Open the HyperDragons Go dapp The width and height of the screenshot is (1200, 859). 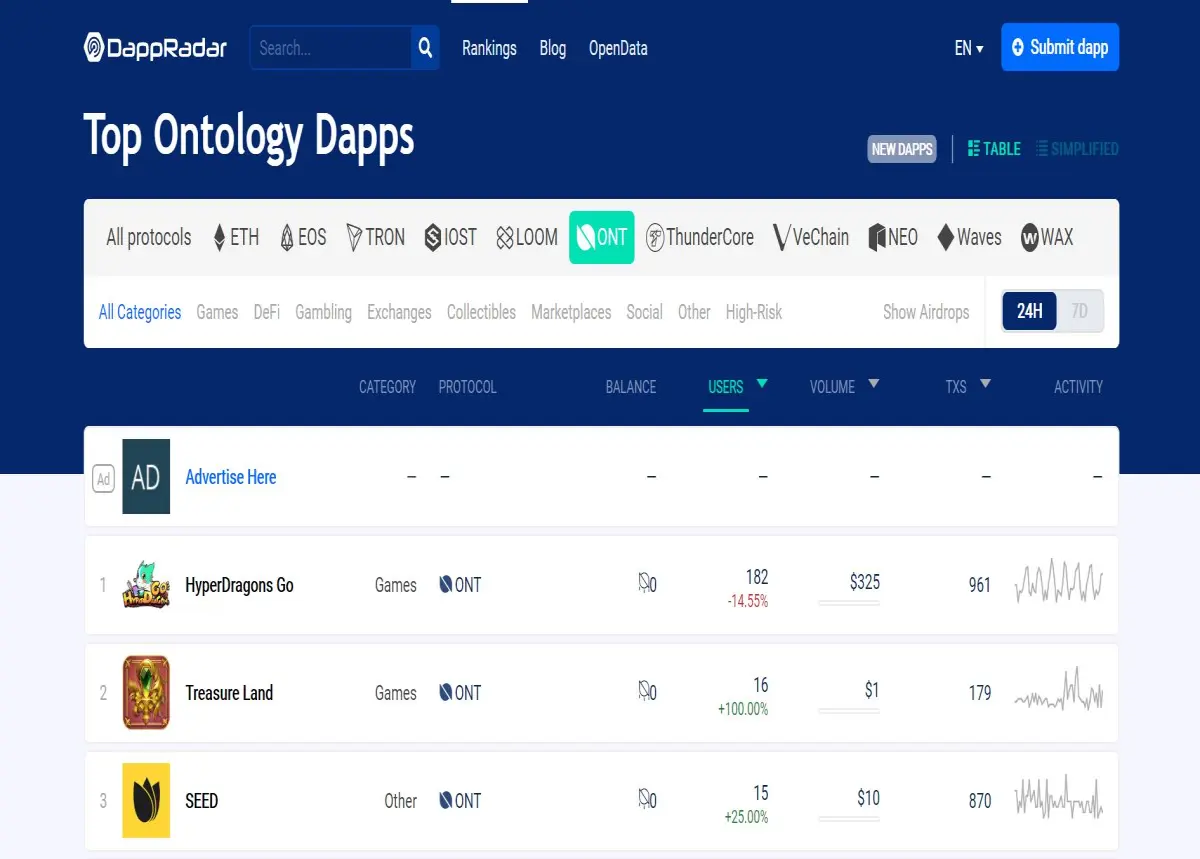239,585
